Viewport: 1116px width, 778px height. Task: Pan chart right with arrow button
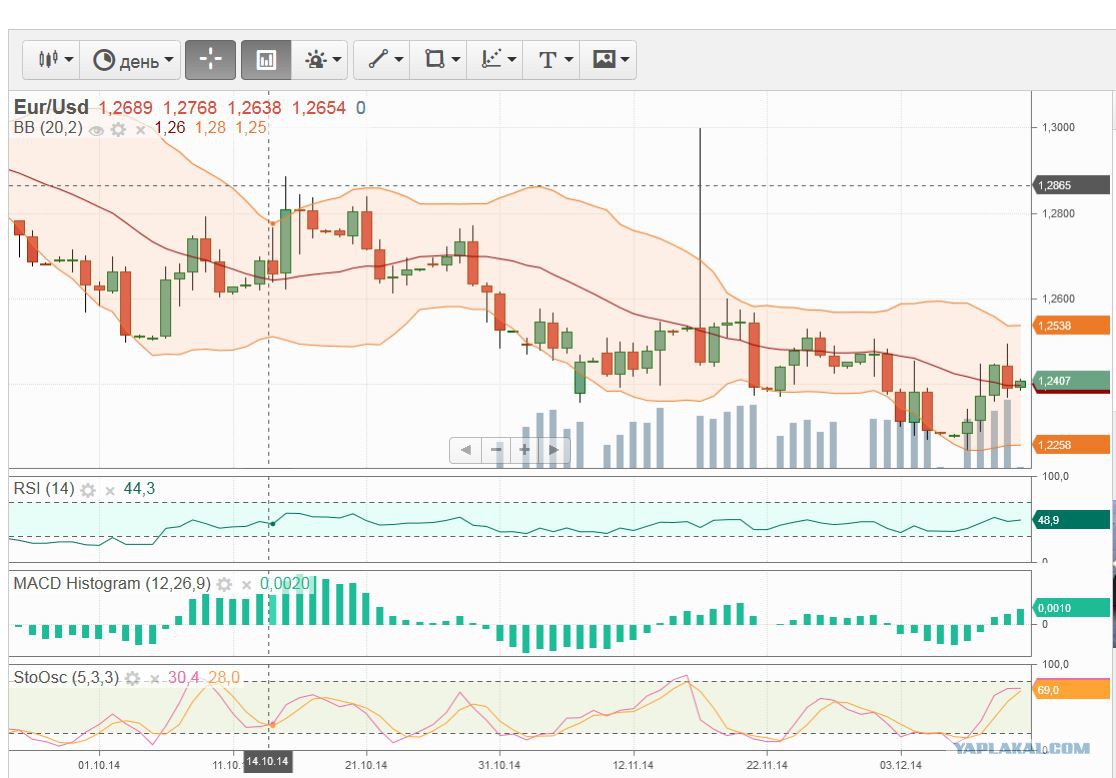(554, 450)
